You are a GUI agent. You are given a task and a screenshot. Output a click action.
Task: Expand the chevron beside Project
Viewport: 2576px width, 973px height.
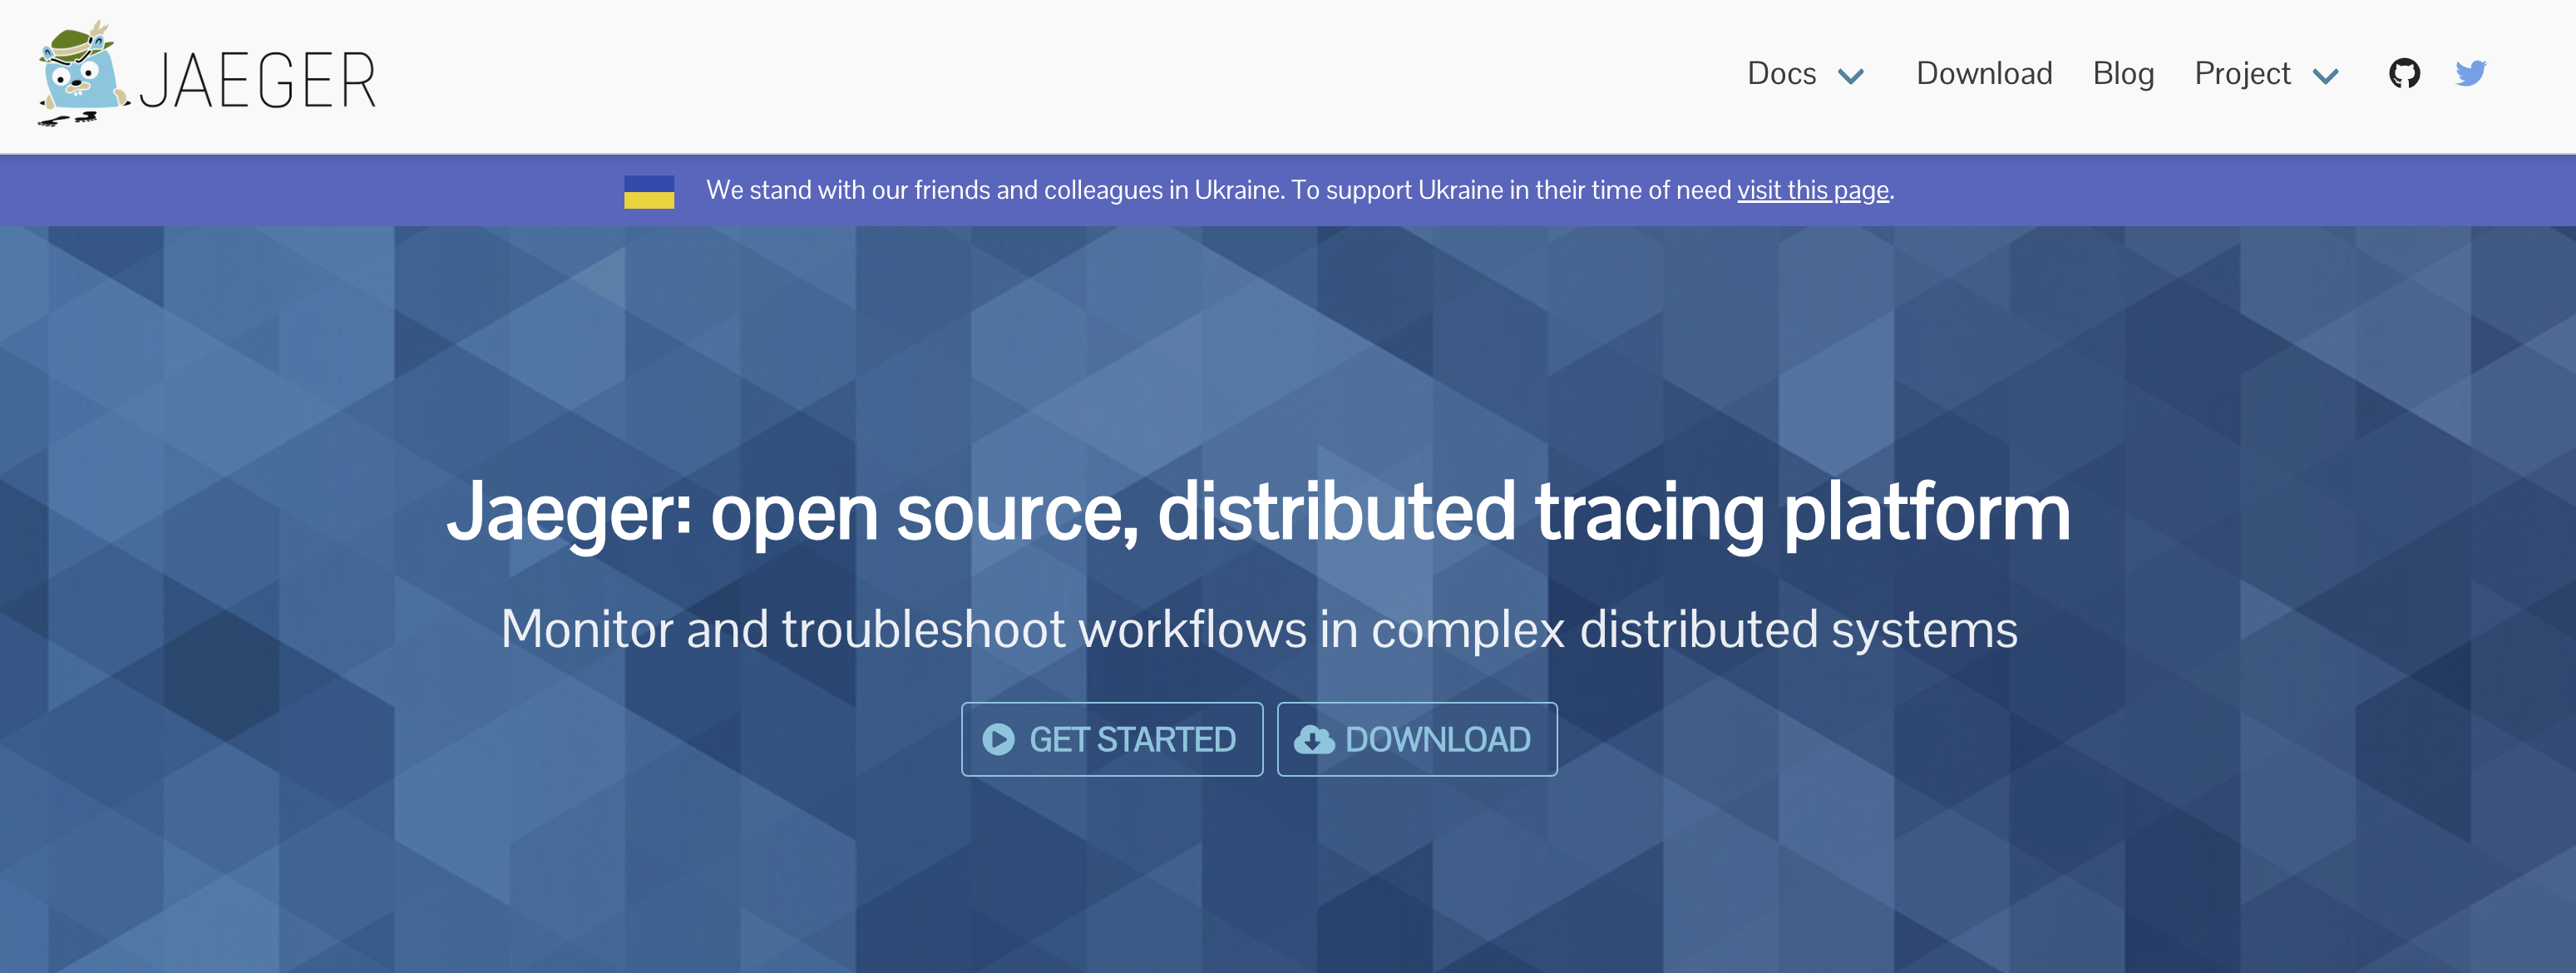(2325, 76)
